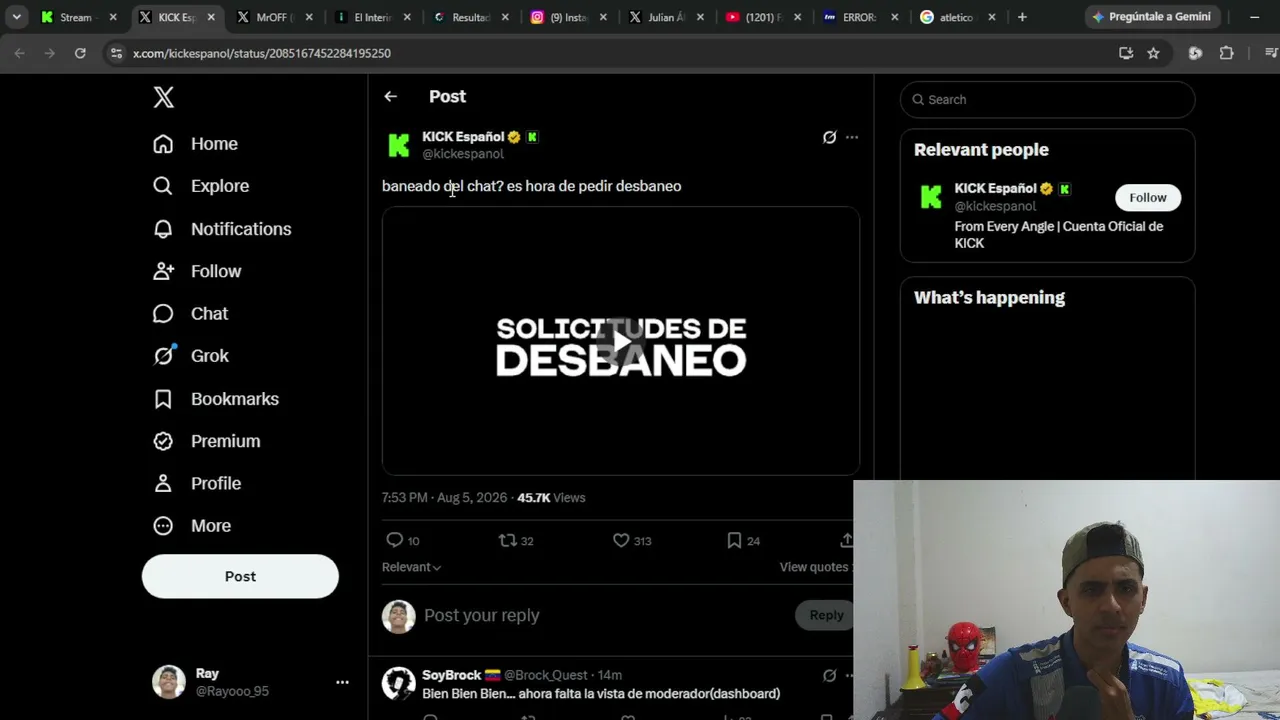The image size is (1280, 720).
Task: Switch to the atletico Google browser tab
Action: point(957,17)
